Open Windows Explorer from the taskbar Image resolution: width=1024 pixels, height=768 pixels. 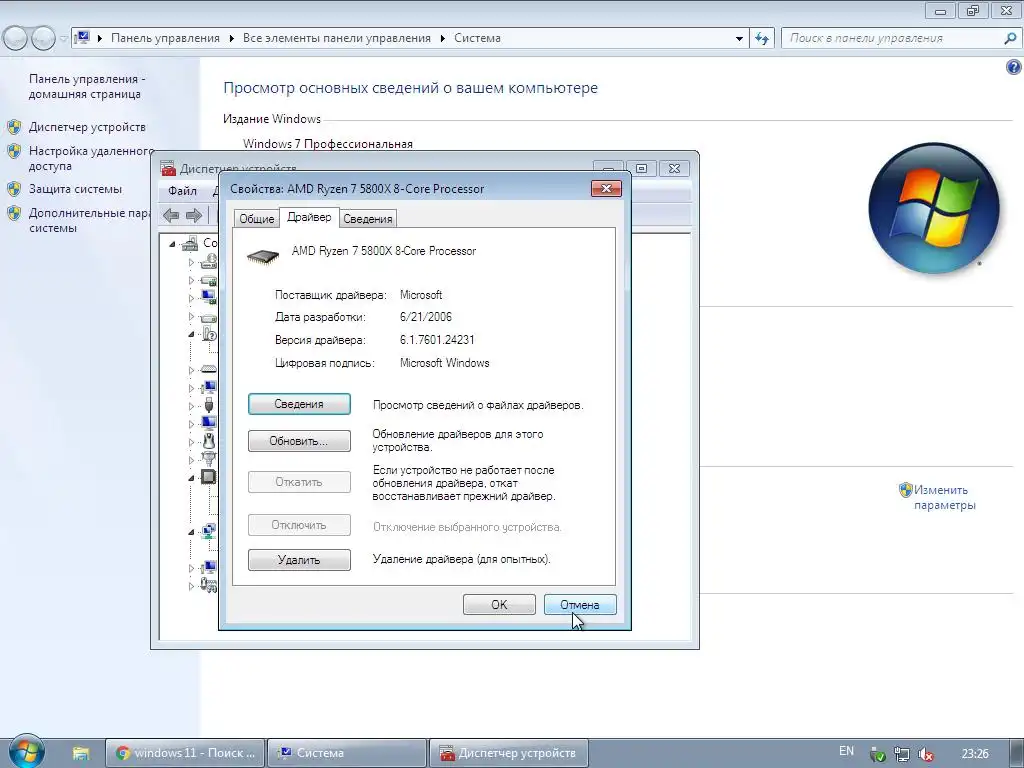coord(80,753)
